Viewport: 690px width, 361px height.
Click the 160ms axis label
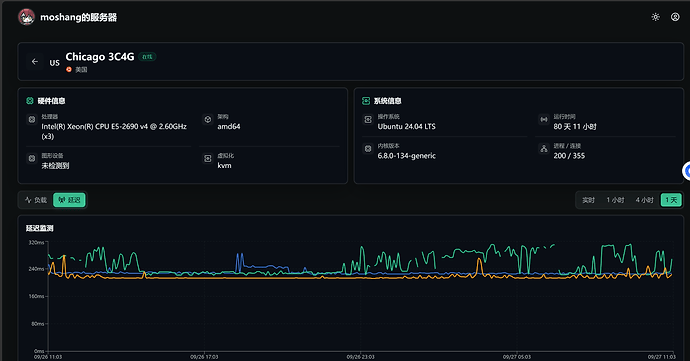click(36, 296)
